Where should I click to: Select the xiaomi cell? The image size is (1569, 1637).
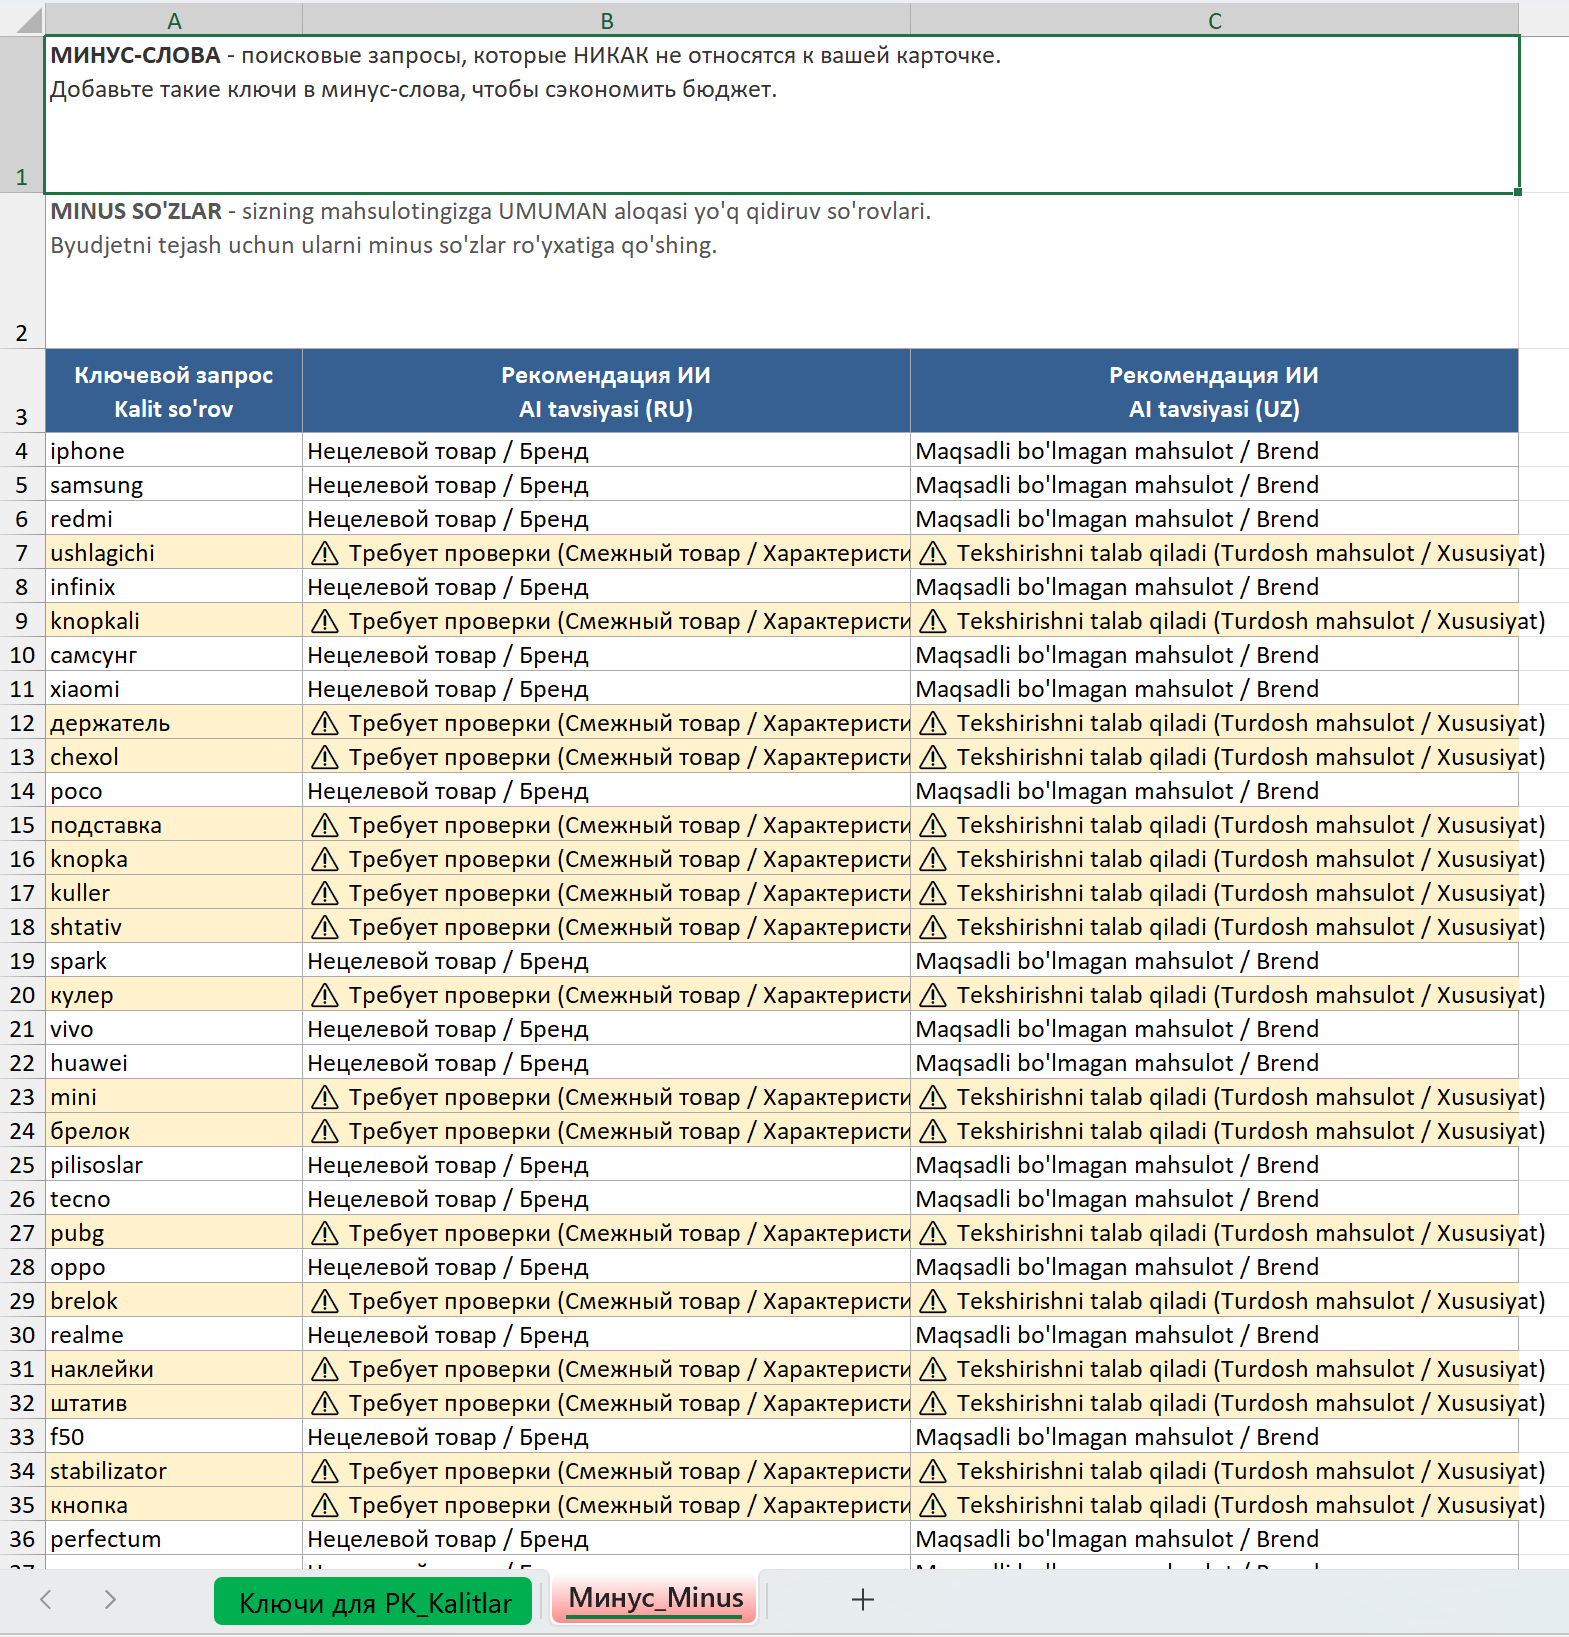(x=174, y=688)
